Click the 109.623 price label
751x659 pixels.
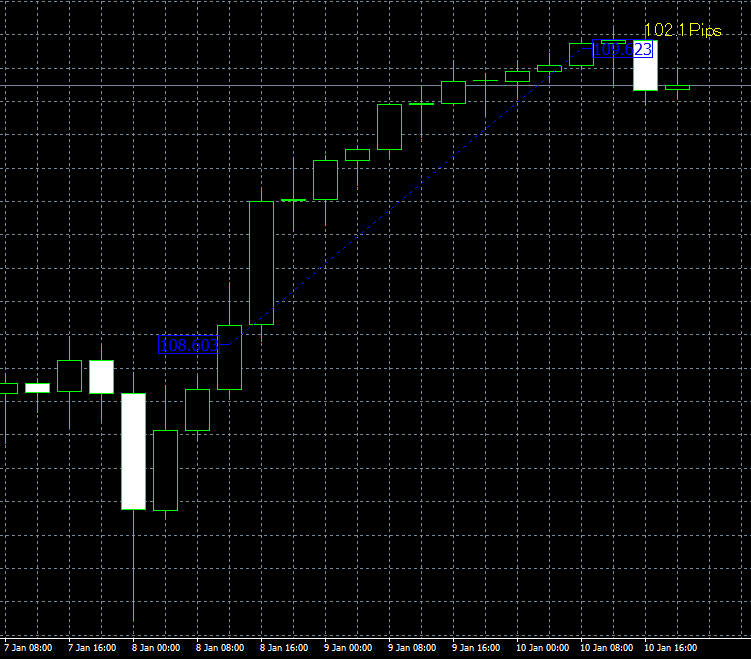pyautogui.click(x=623, y=49)
